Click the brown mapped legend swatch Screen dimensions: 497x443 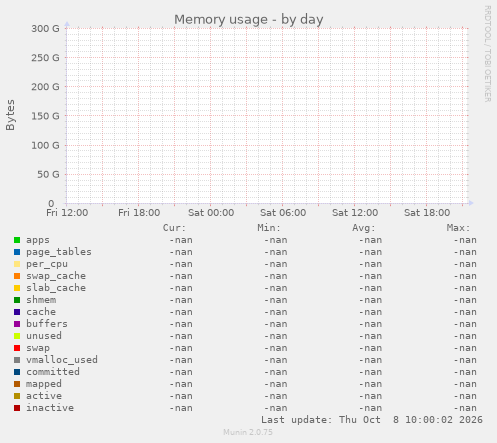[17, 384]
